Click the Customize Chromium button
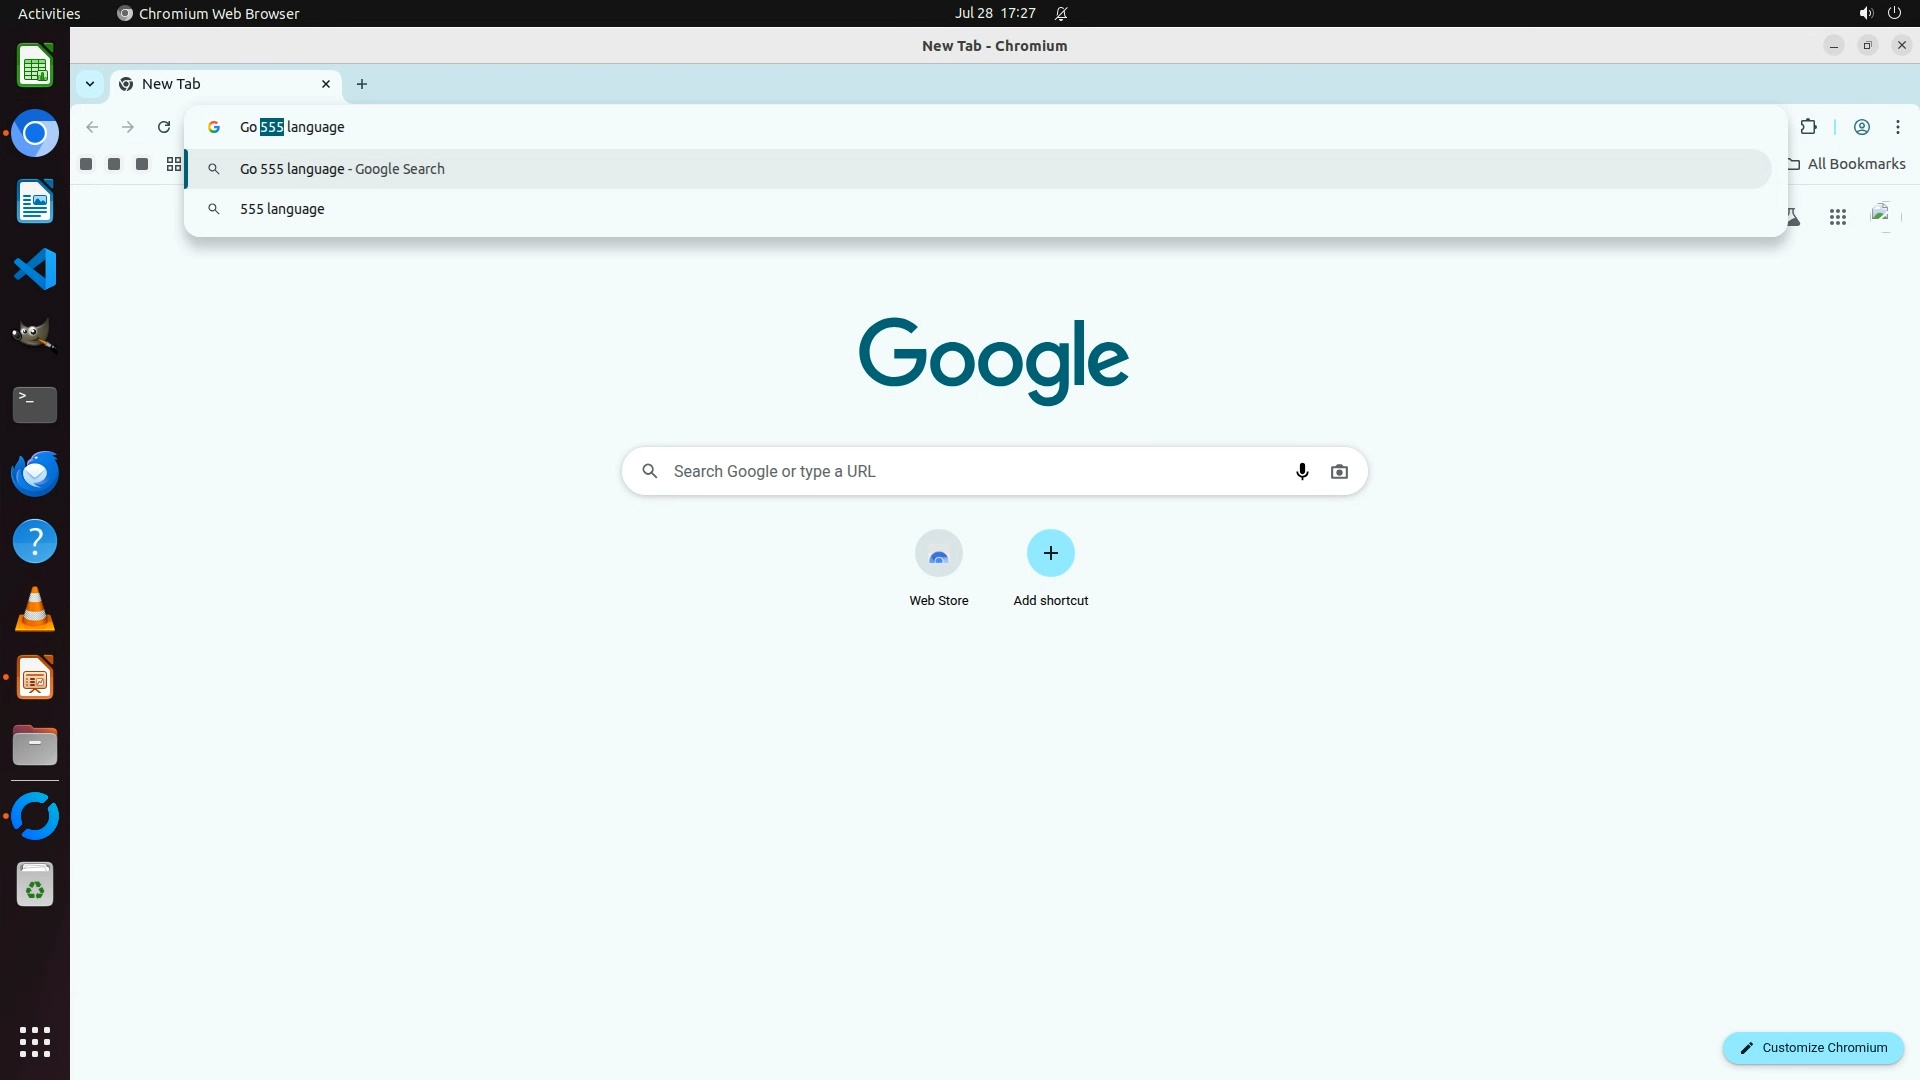This screenshot has height=1080, width=1920. point(1812,1047)
